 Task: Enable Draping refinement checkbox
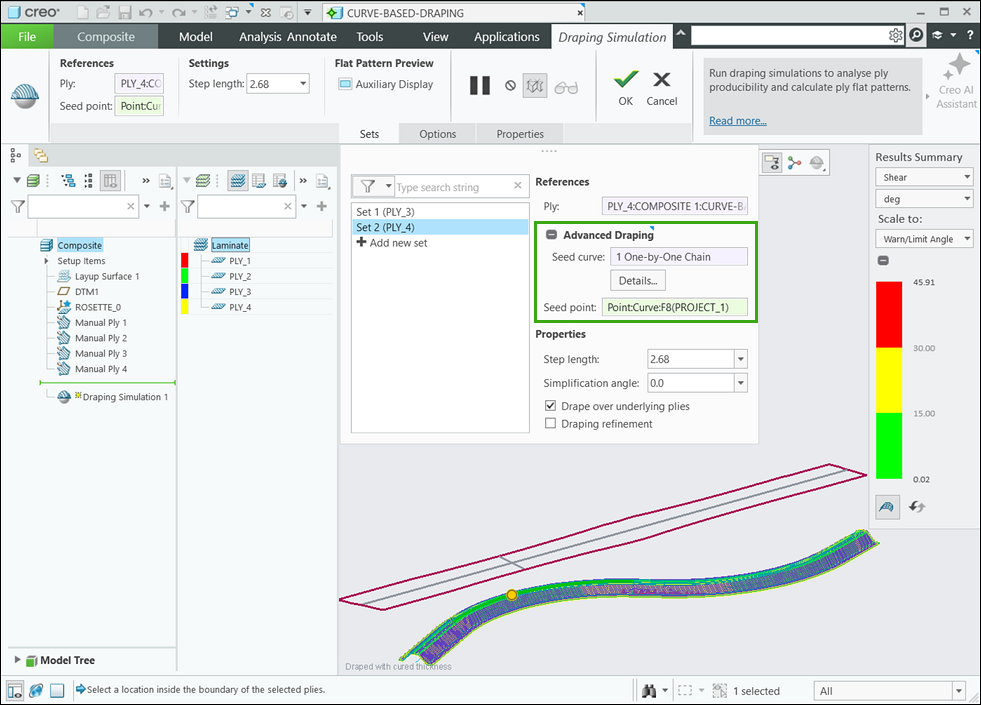[x=551, y=423]
